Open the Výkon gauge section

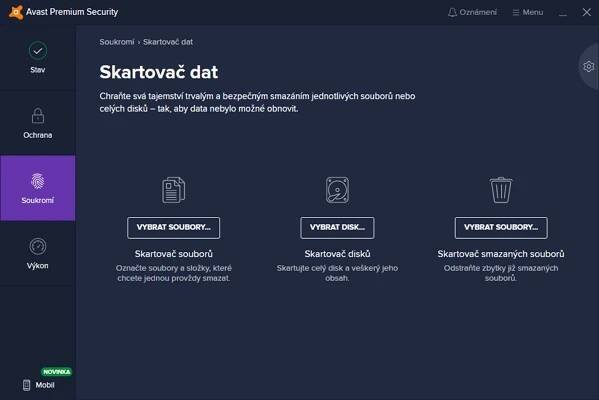pos(37,254)
